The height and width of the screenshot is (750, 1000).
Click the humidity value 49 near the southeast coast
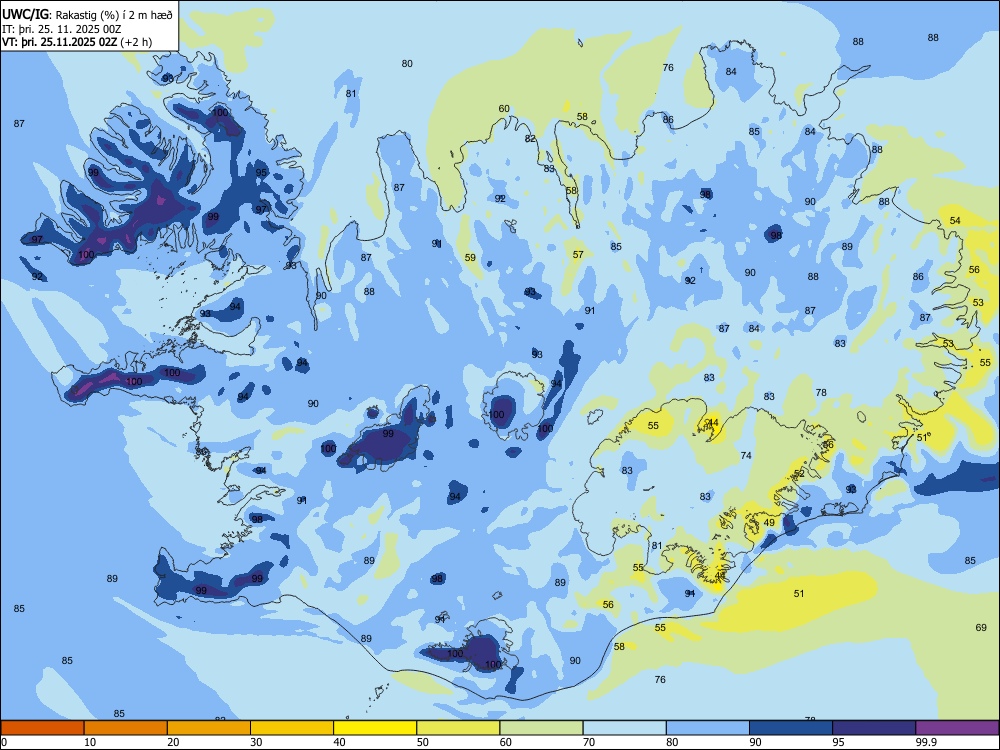[x=769, y=522]
